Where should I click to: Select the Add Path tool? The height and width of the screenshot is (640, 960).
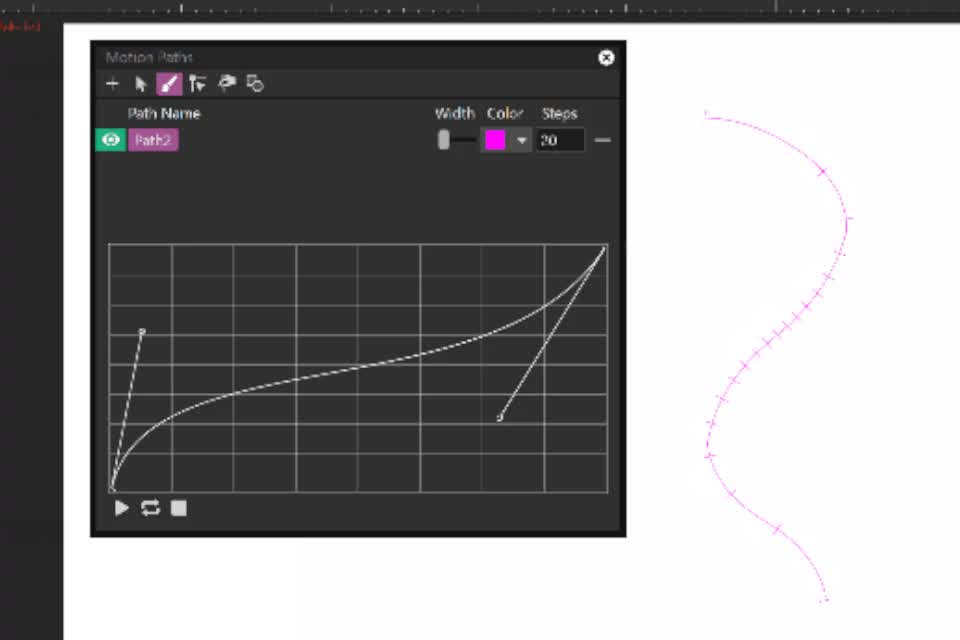pyautogui.click(x=112, y=84)
